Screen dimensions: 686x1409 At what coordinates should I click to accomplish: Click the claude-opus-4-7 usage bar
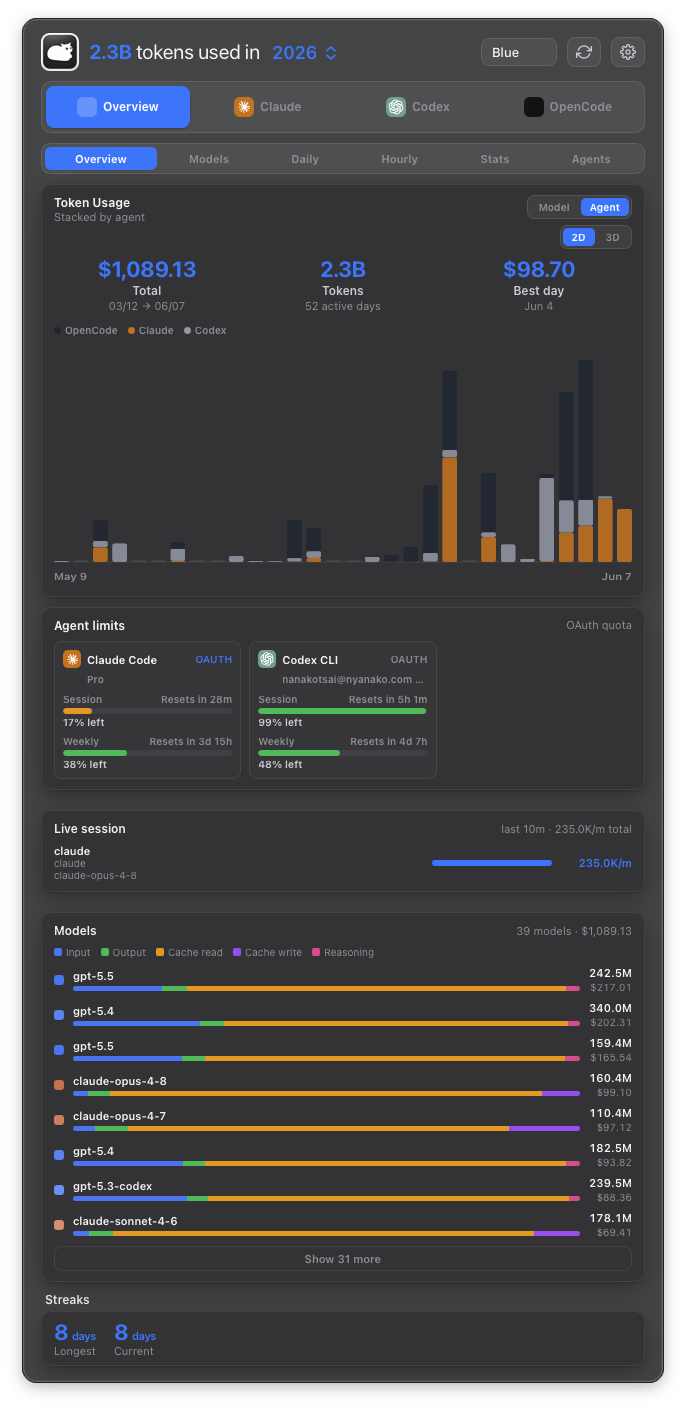326,1129
